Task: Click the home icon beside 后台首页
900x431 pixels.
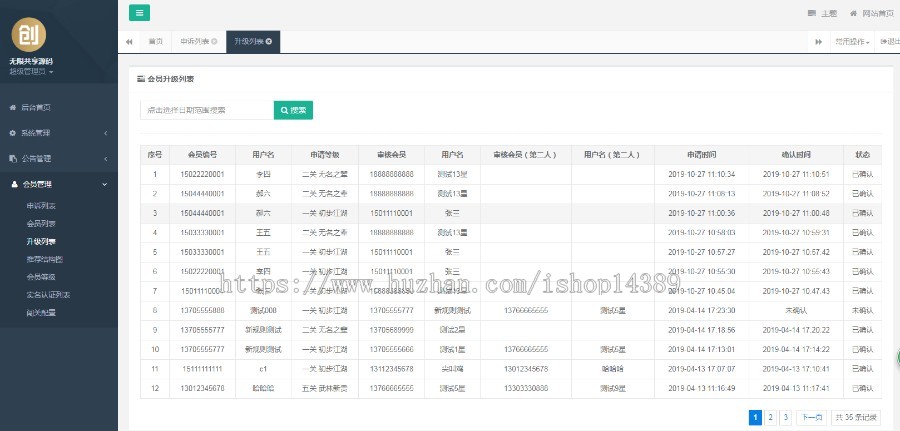Action: pos(13,107)
